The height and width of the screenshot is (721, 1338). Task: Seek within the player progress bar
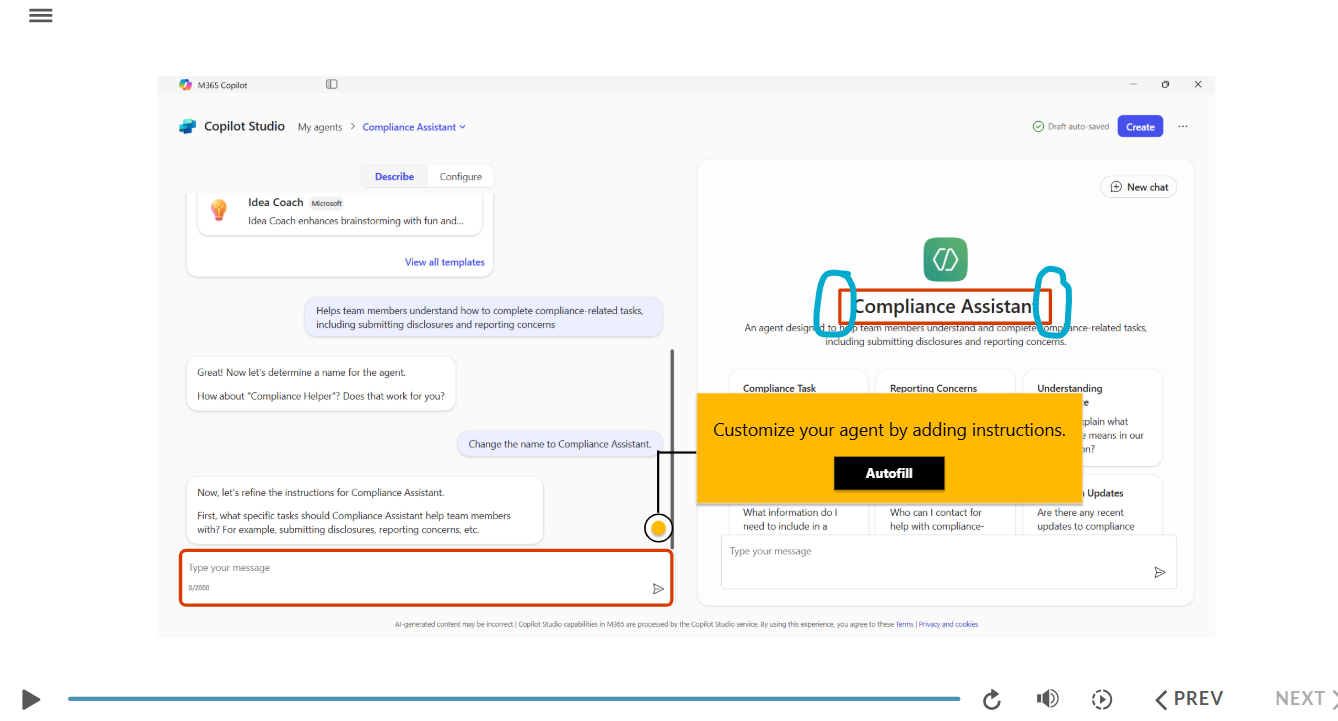coord(514,699)
